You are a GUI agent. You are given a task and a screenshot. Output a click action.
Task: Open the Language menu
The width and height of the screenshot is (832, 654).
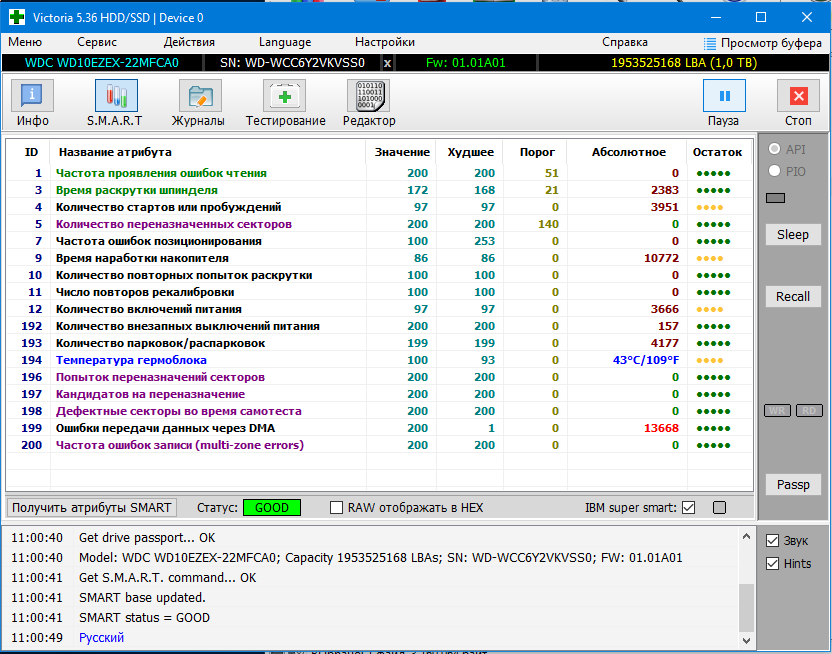[x=285, y=42]
